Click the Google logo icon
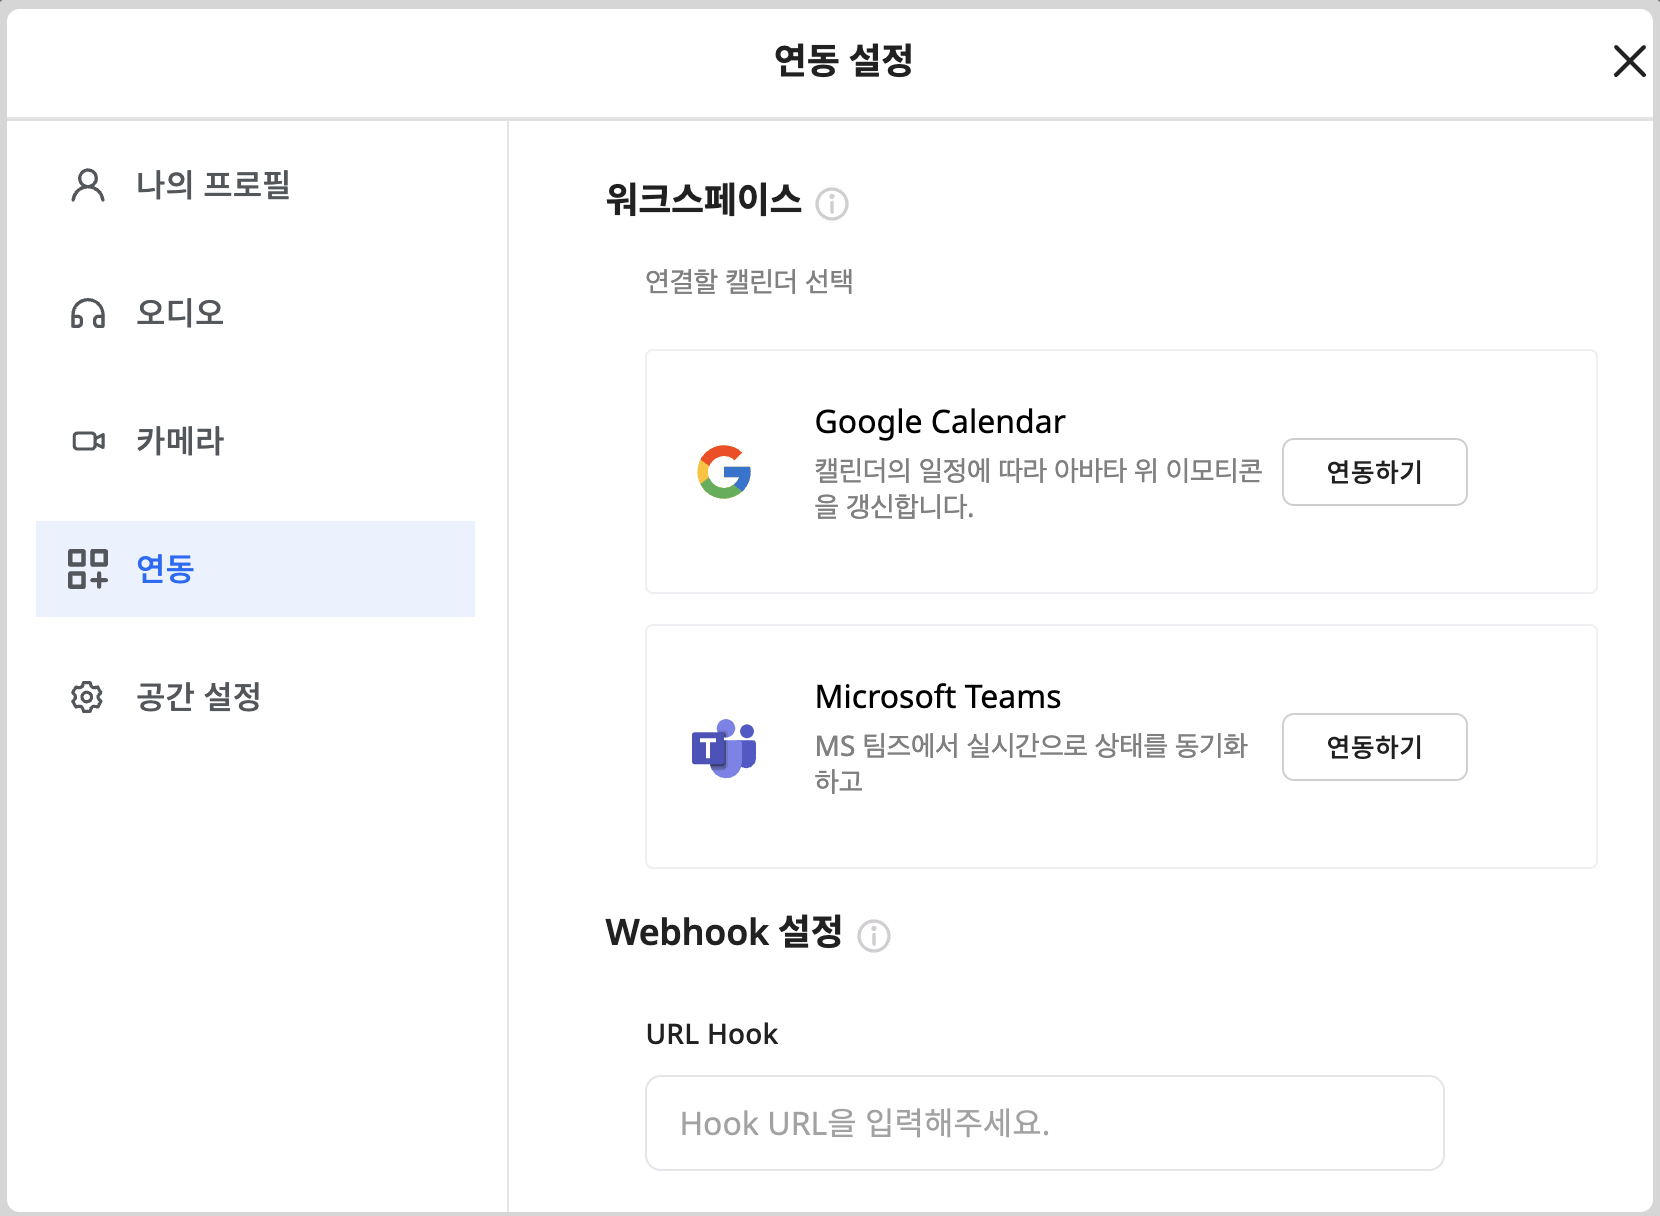Screen dimensions: 1660x1216 [x=724, y=472]
